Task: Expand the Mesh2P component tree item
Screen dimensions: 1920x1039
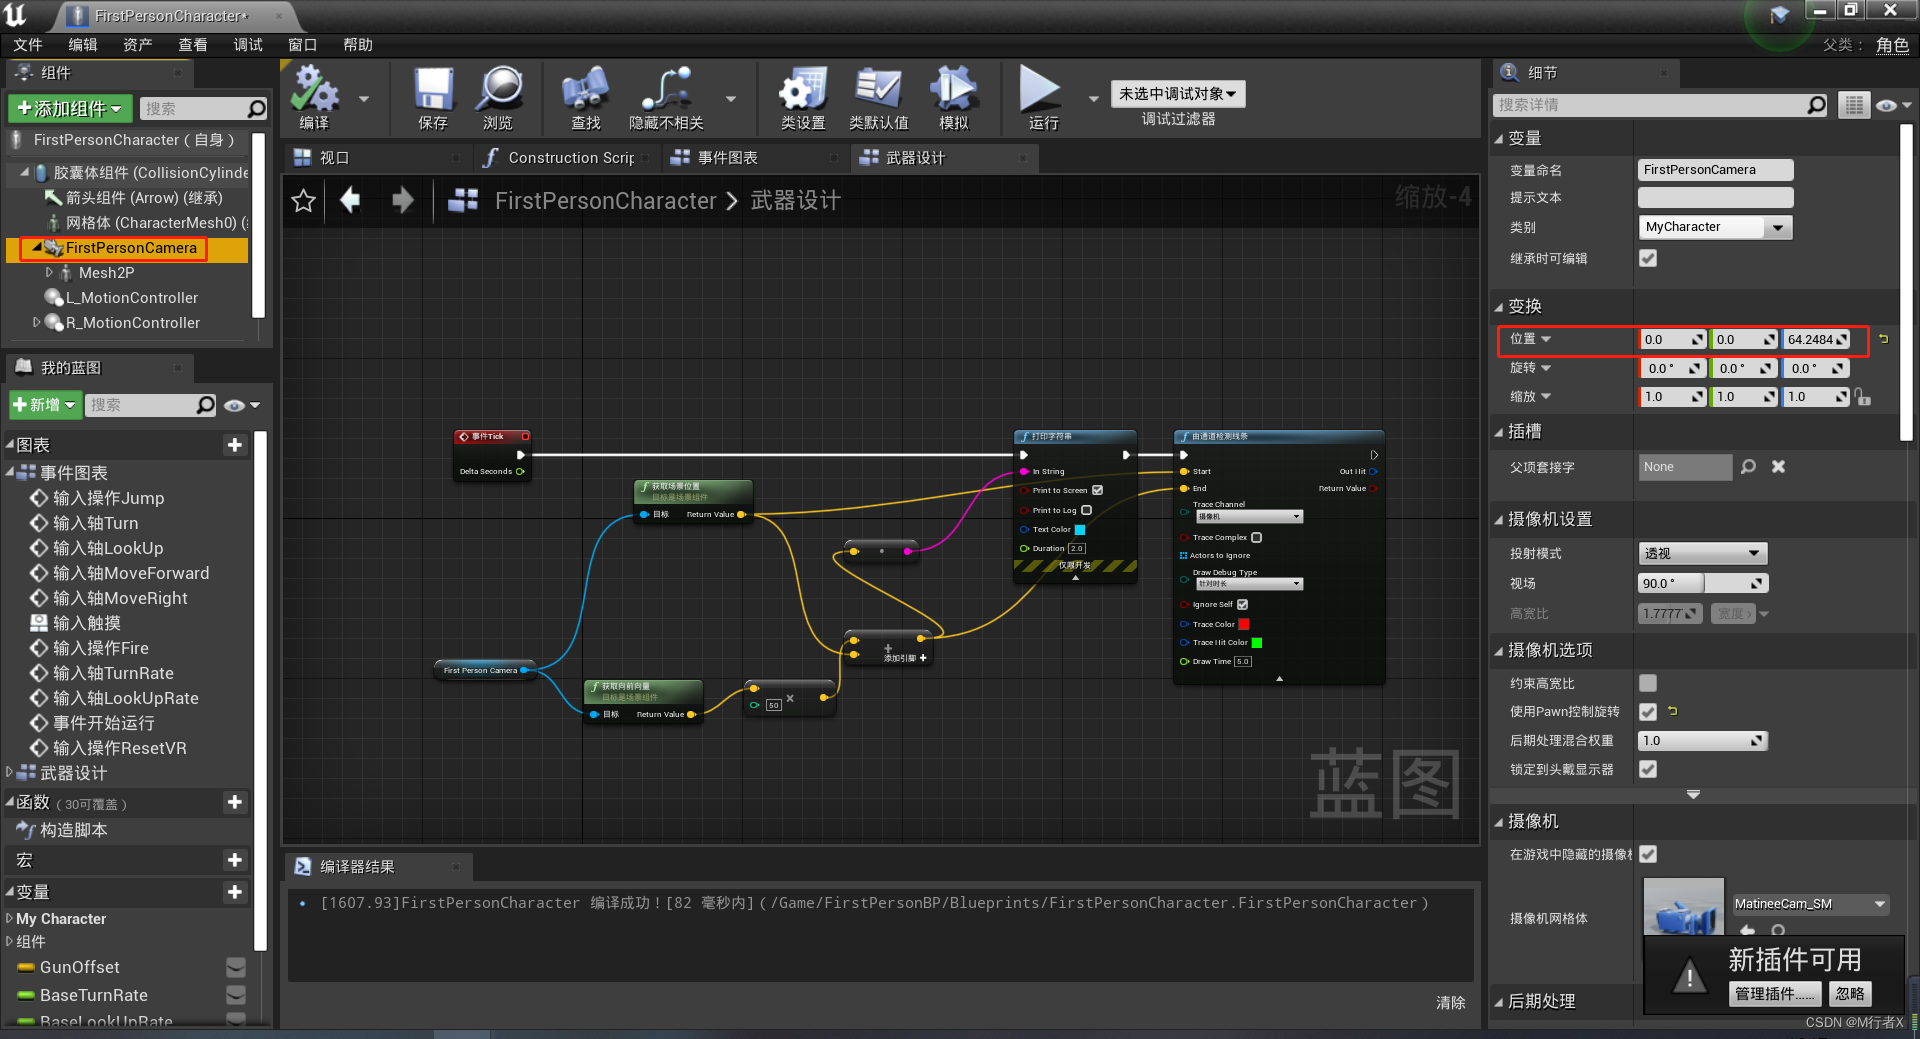Action: [49, 272]
